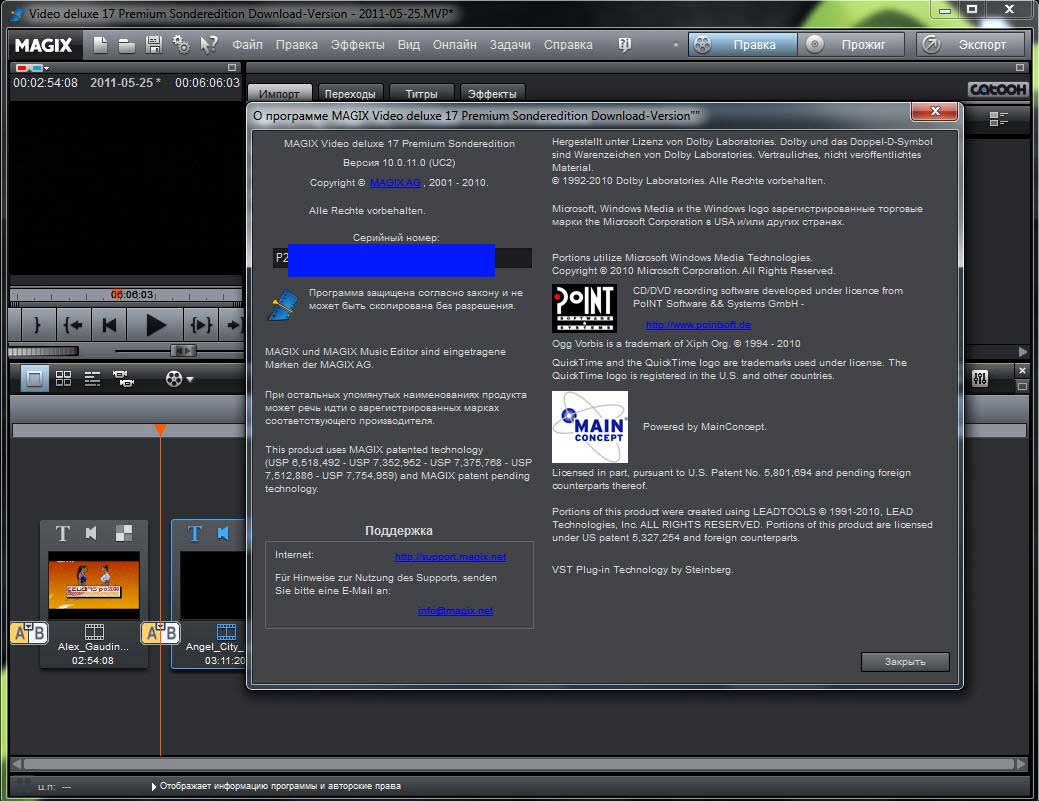Switch to scene overview grid mode
The image size is (1039, 801).
tap(63, 379)
